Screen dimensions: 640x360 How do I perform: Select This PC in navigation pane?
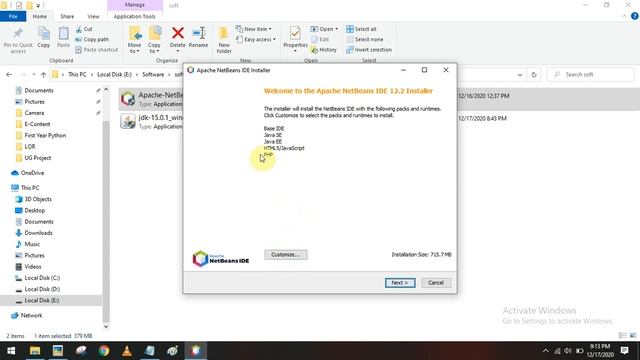point(29,188)
